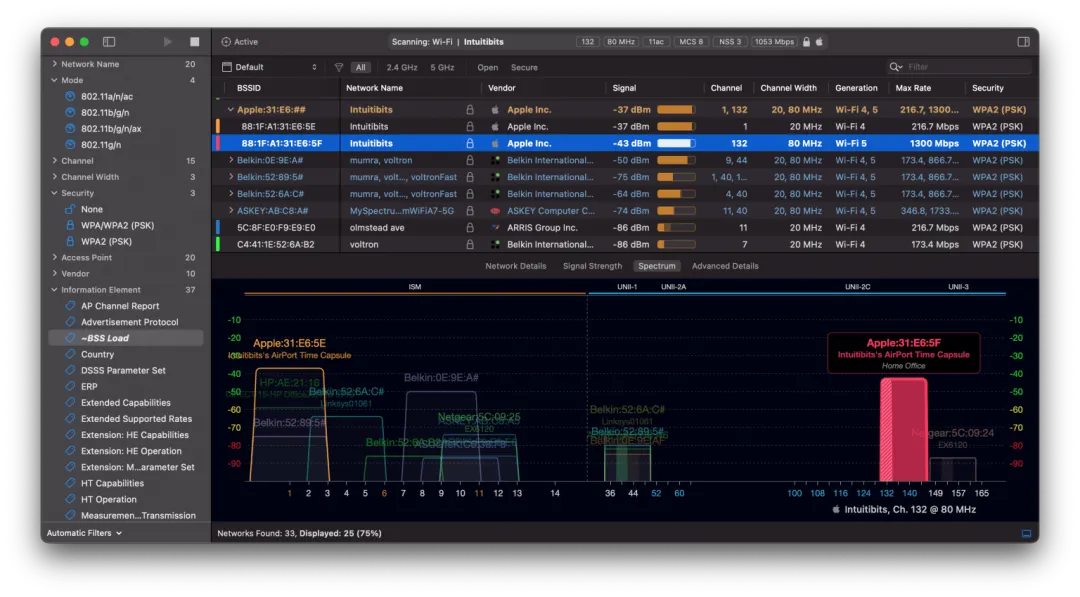The height and width of the screenshot is (597, 1080).
Task: Open the Default profile dropdown
Action: tap(270, 67)
